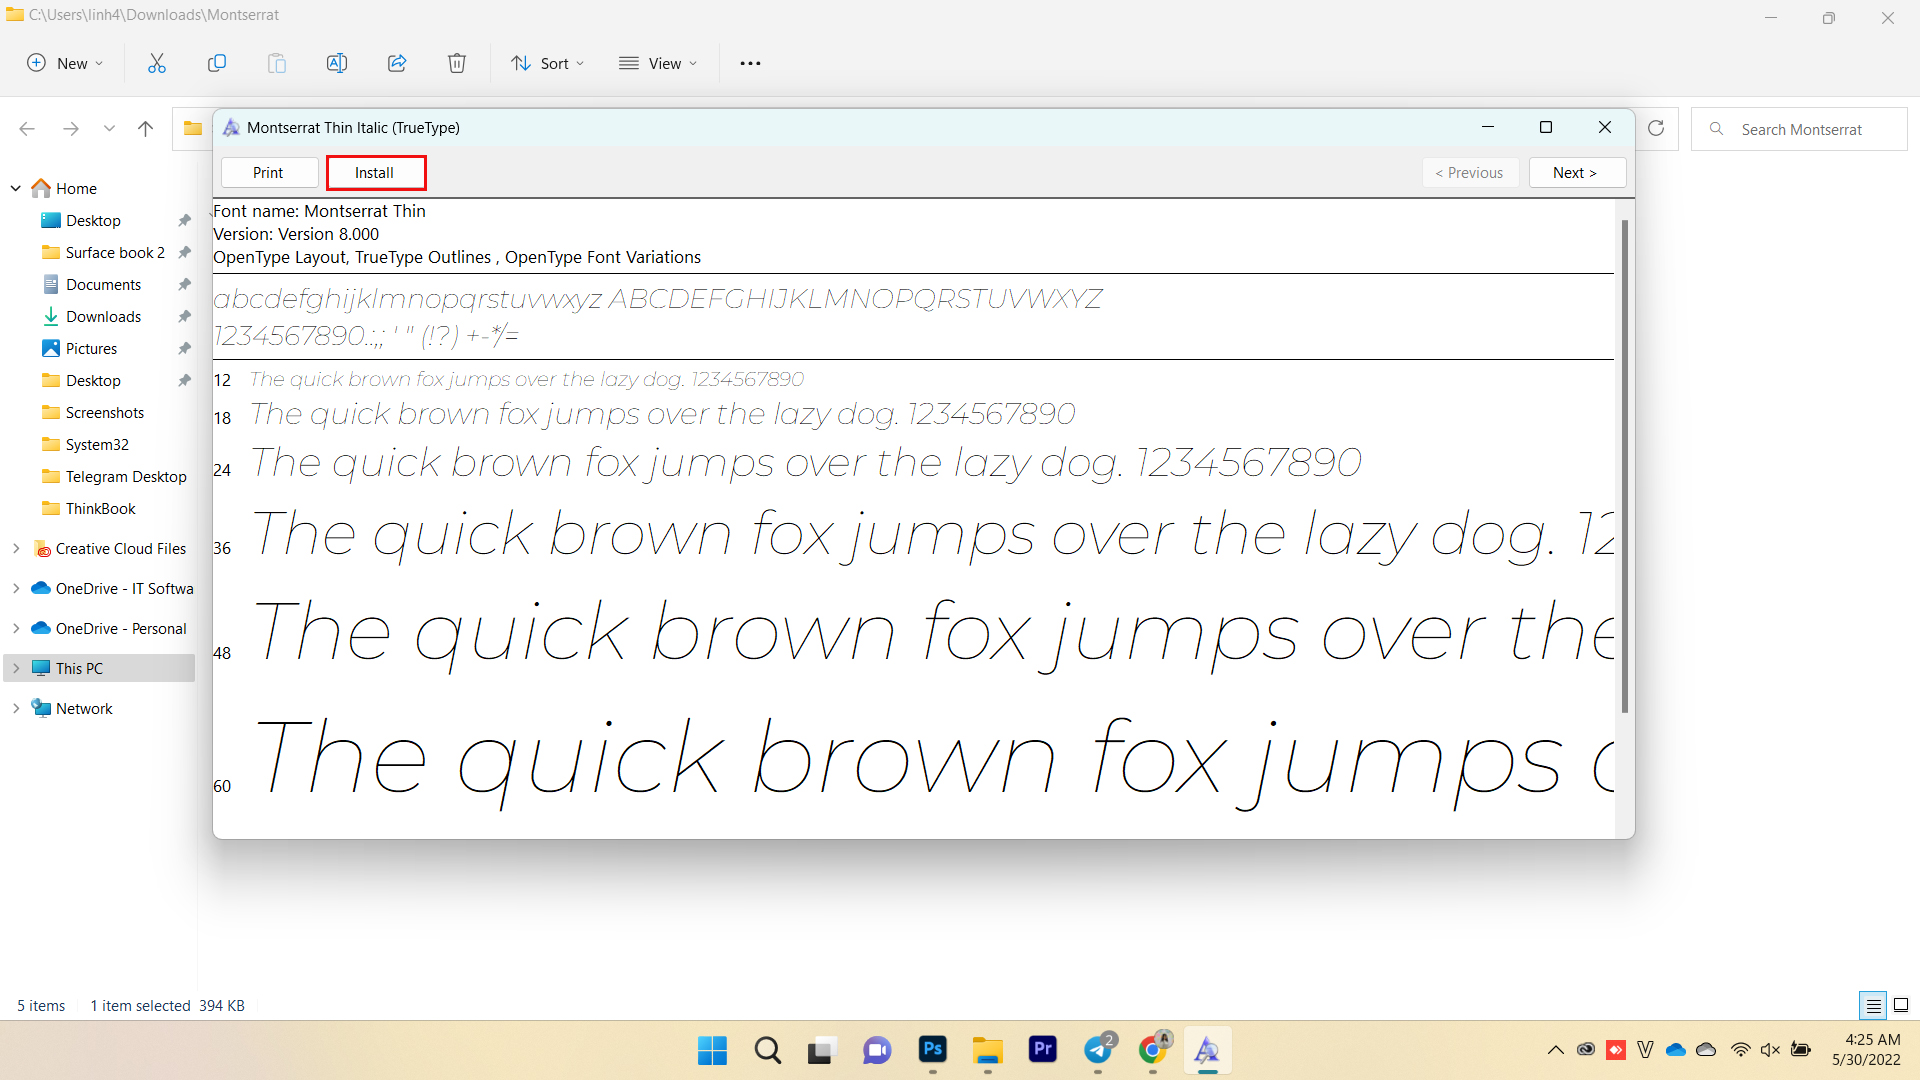This screenshot has height=1080, width=1920.
Task: Open the Sort dropdown menu
Action: tap(549, 62)
